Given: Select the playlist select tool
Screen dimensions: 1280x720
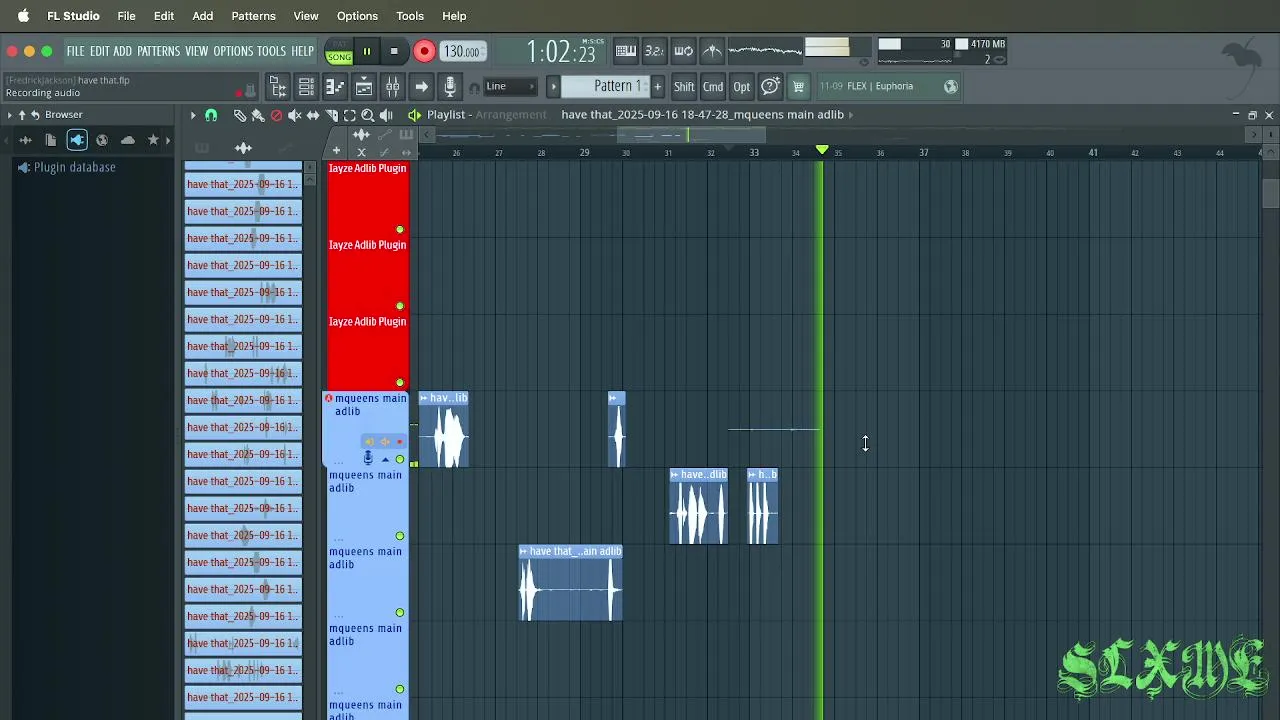Looking at the screenshot, I should [349, 115].
